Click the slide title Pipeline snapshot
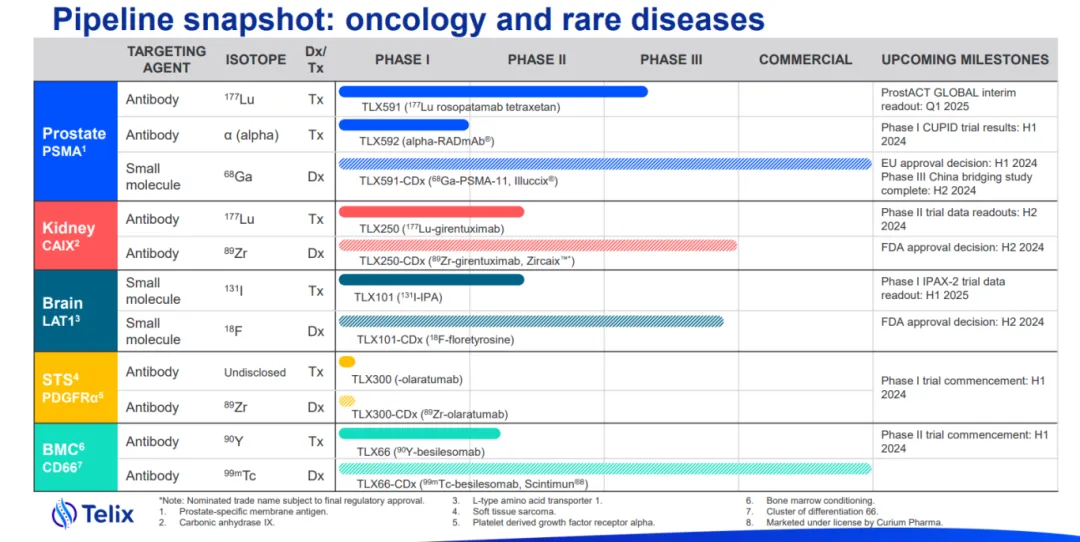This screenshot has width=1080, height=542. [408, 18]
